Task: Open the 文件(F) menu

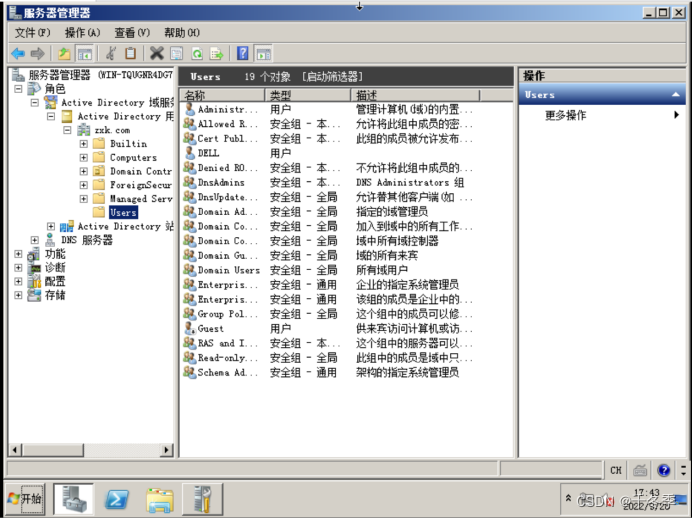Action: pos(33,32)
